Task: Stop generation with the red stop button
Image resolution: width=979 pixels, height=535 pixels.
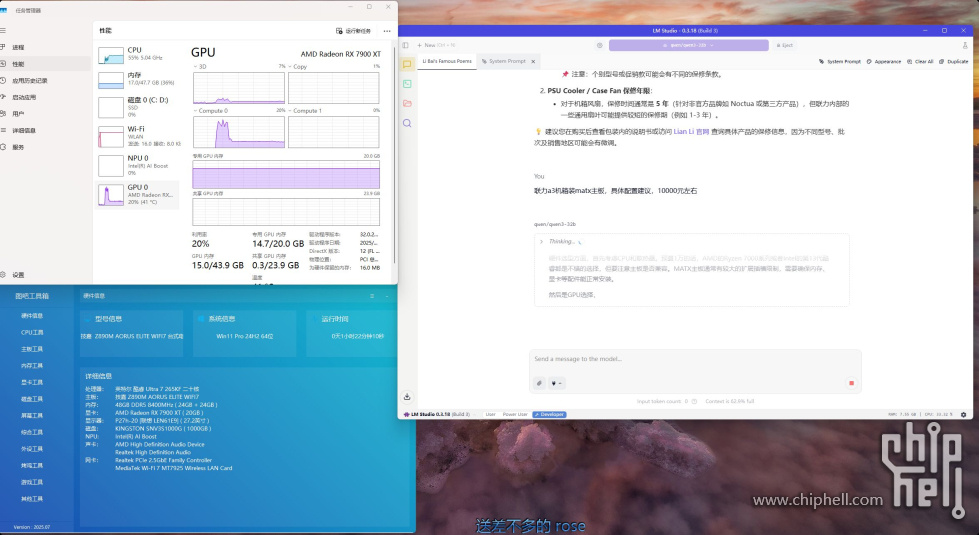Action: pos(851,383)
